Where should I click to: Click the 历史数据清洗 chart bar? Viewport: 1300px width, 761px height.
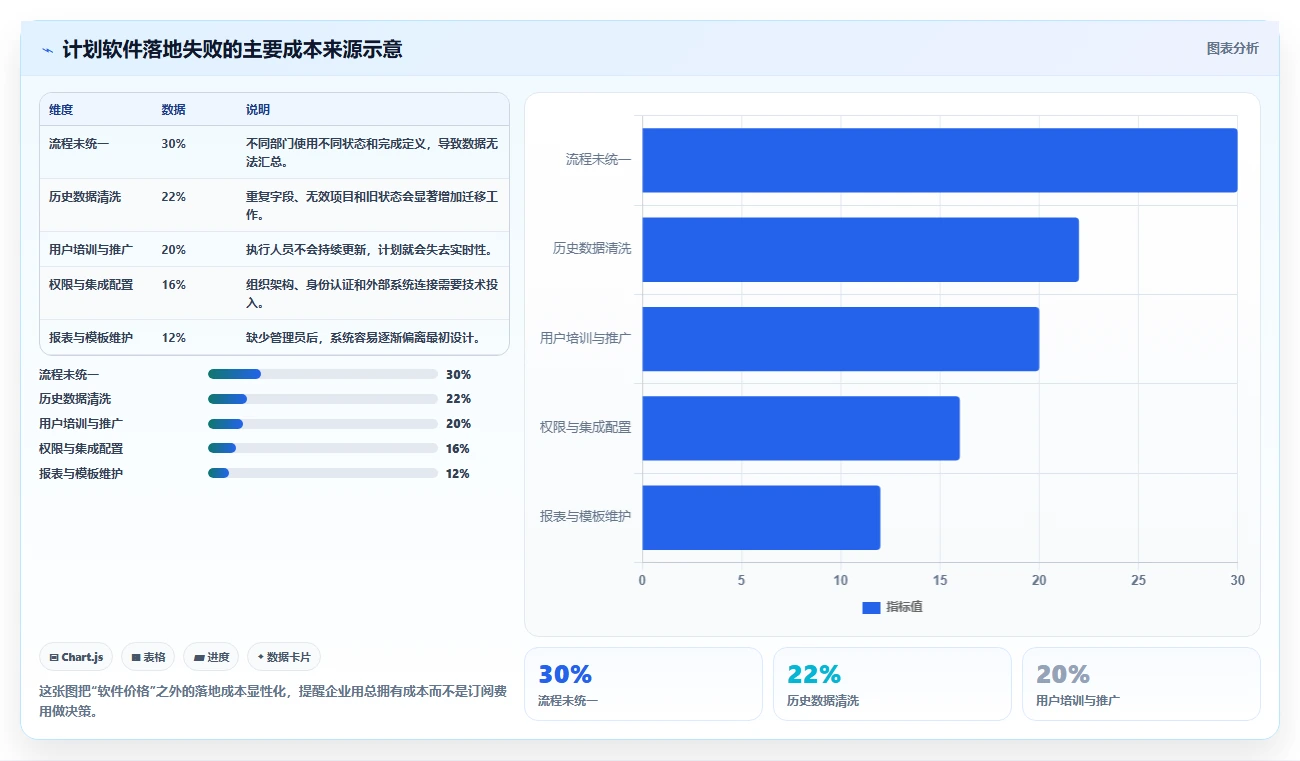point(860,249)
